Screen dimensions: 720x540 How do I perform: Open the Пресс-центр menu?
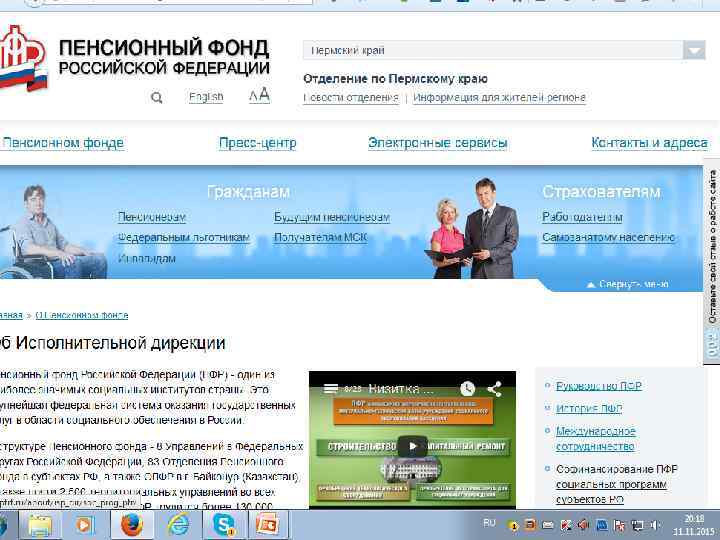pos(258,143)
